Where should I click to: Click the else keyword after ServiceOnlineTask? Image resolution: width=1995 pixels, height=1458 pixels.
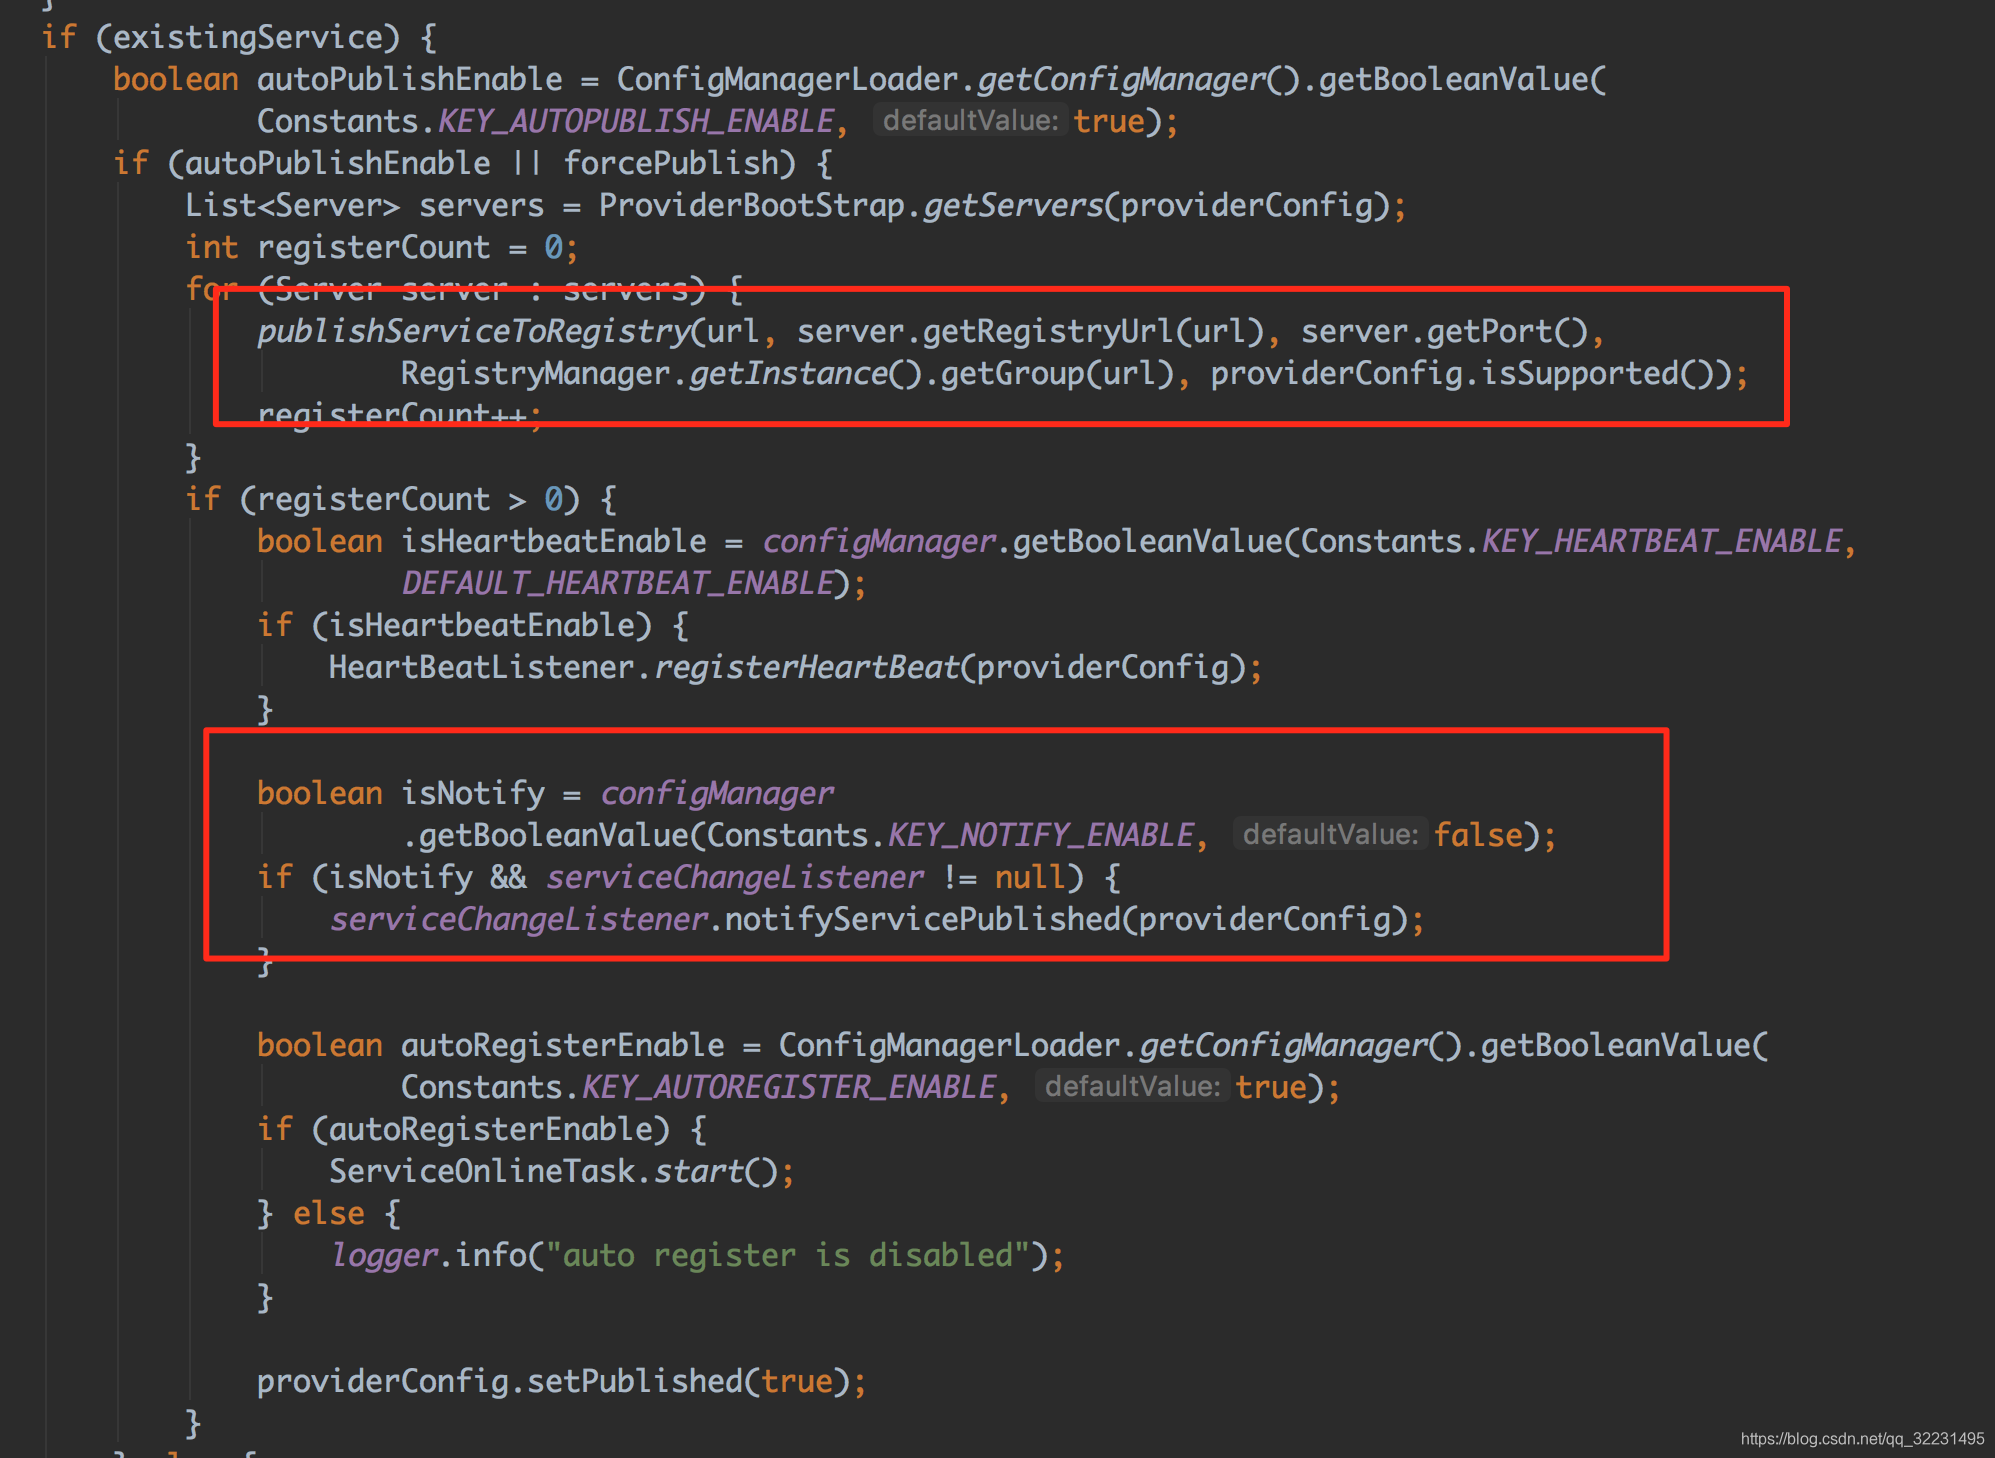pyautogui.click(x=328, y=1213)
